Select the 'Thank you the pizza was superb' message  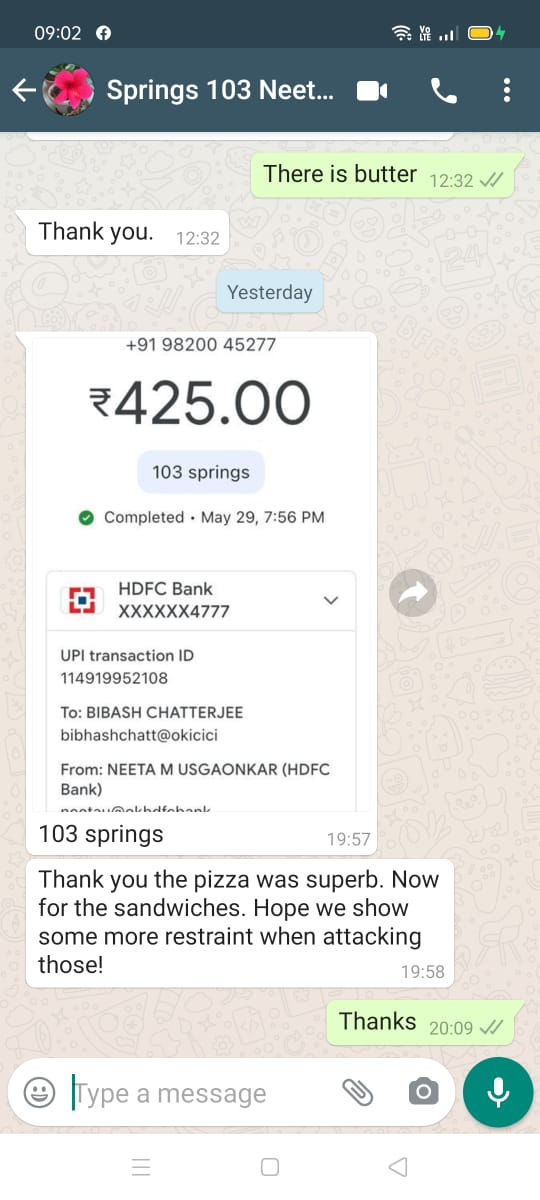pyautogui.click(x=239, y=923)
